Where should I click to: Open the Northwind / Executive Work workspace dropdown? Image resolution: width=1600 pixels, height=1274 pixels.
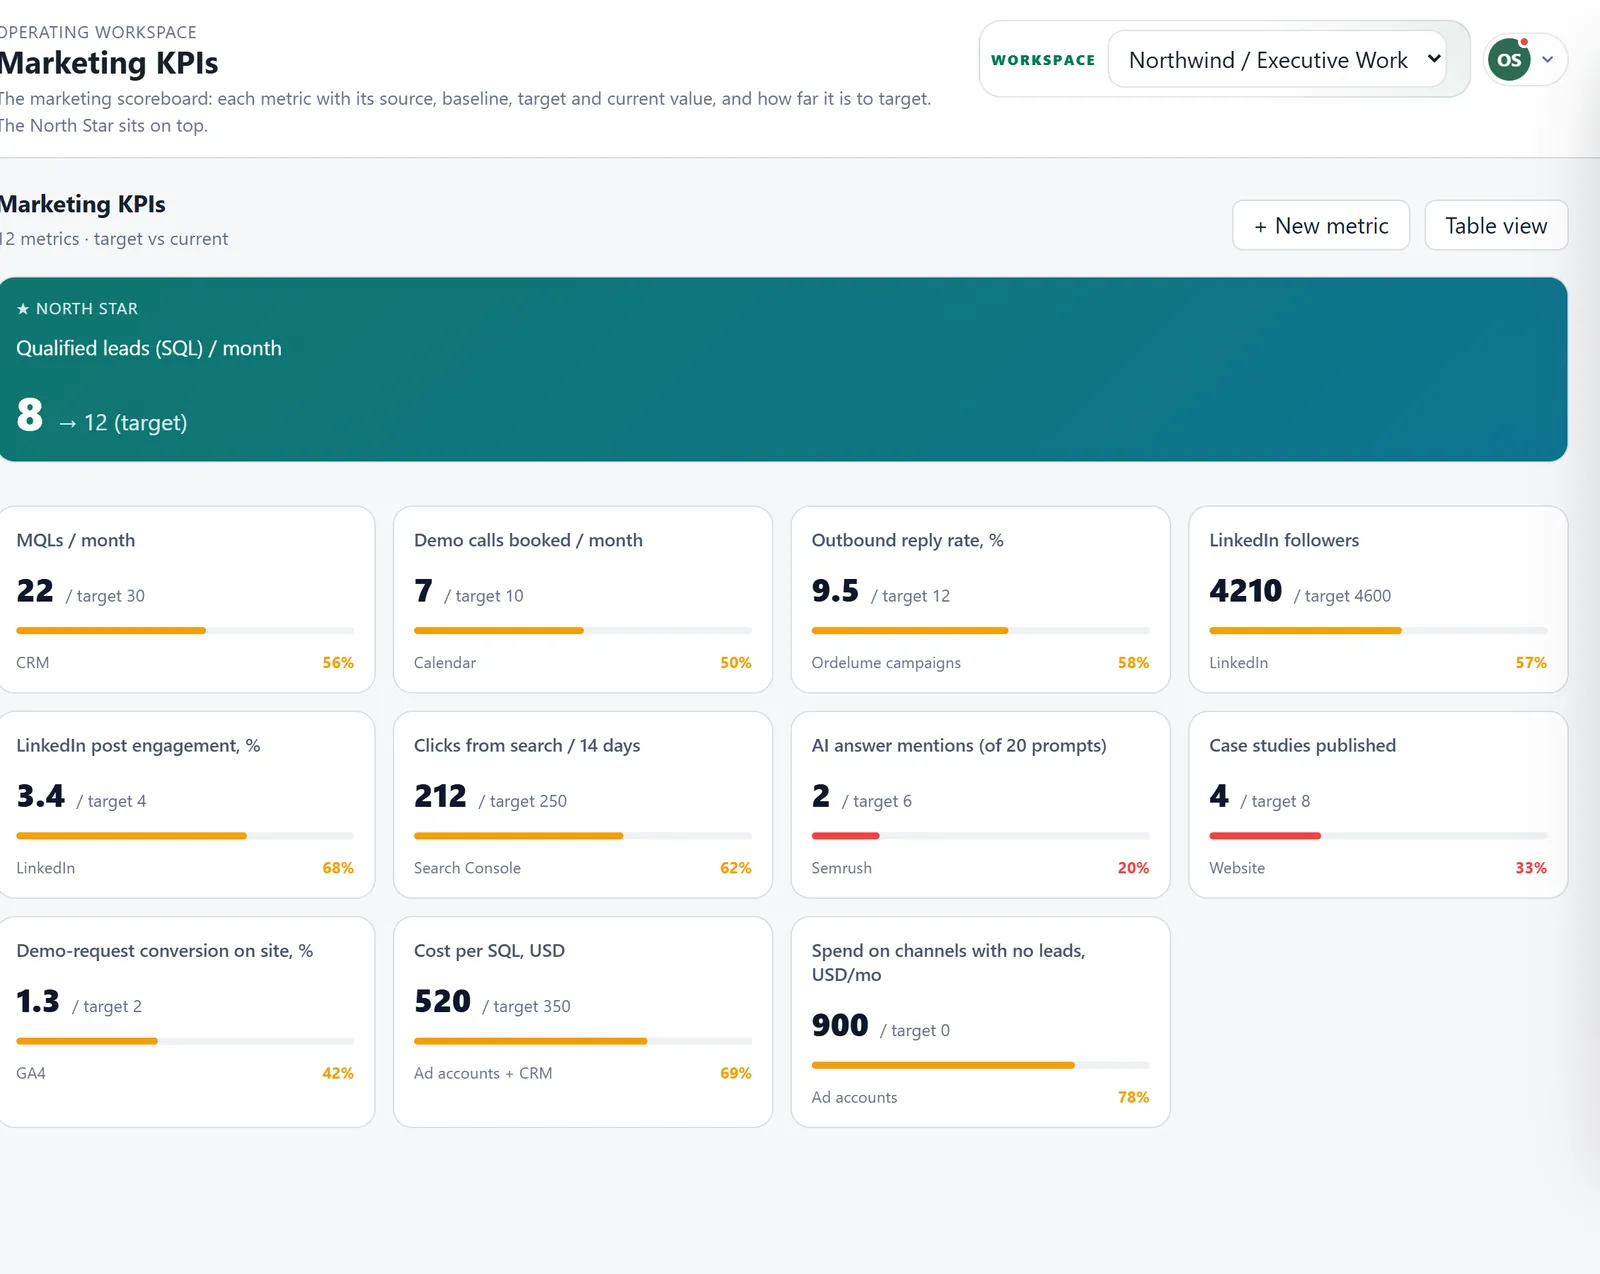tap(1277, 60)
